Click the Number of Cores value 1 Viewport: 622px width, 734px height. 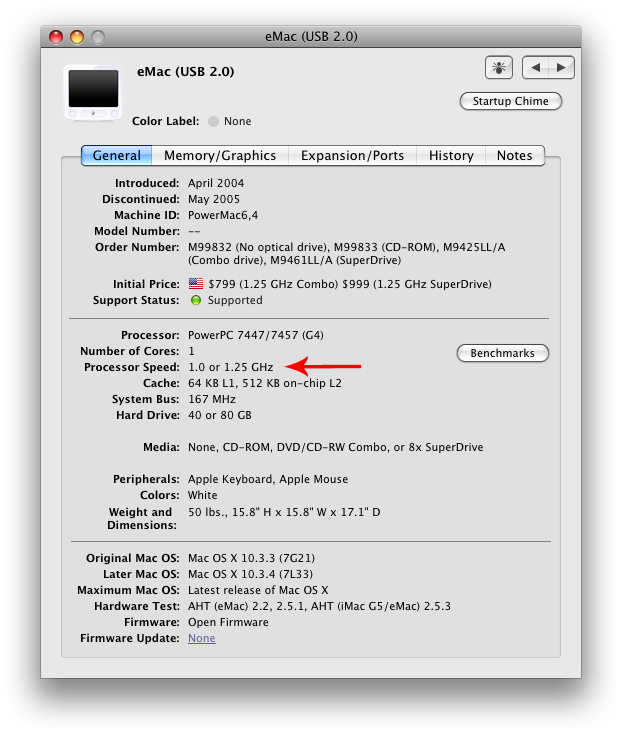click(191, 351)
